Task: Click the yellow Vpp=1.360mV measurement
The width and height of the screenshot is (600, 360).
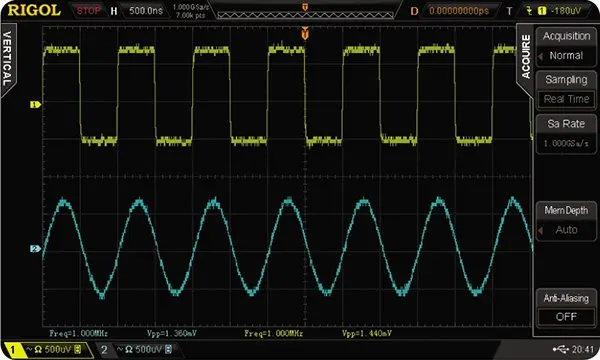Action: pyautogui.click(x=172, y=333)
